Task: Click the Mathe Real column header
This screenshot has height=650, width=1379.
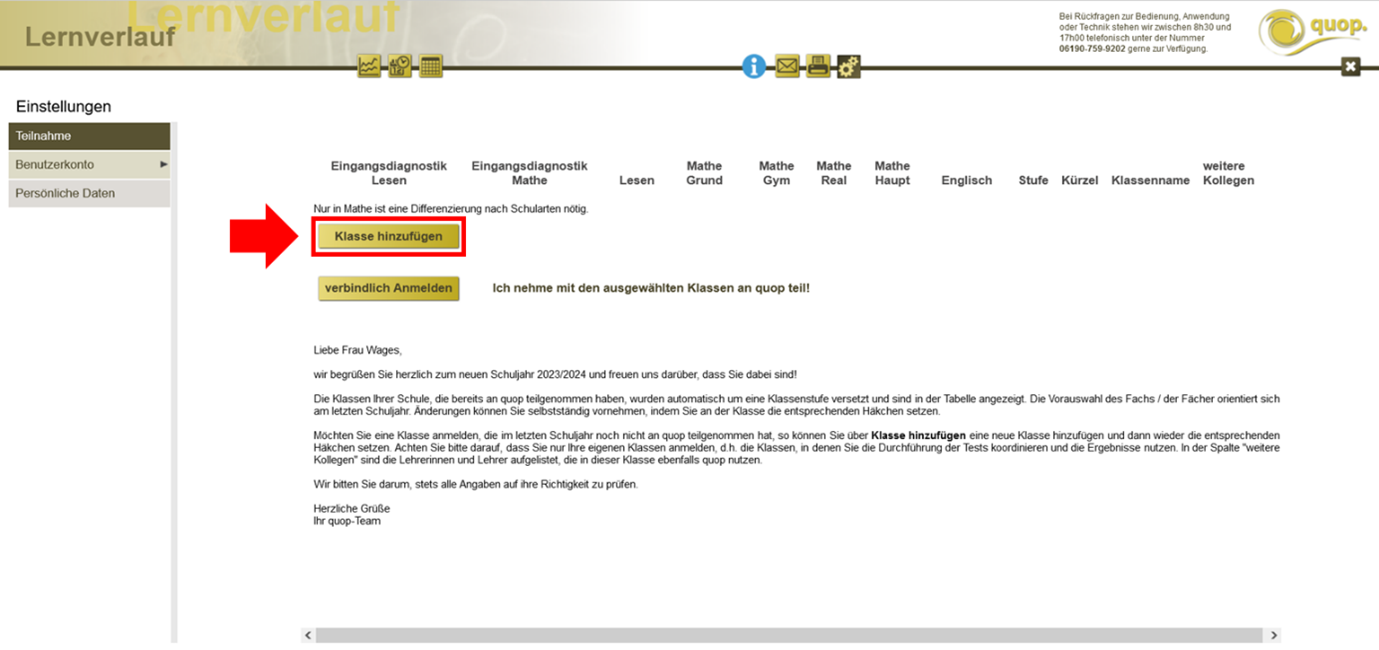Action: tap(834, 173)
